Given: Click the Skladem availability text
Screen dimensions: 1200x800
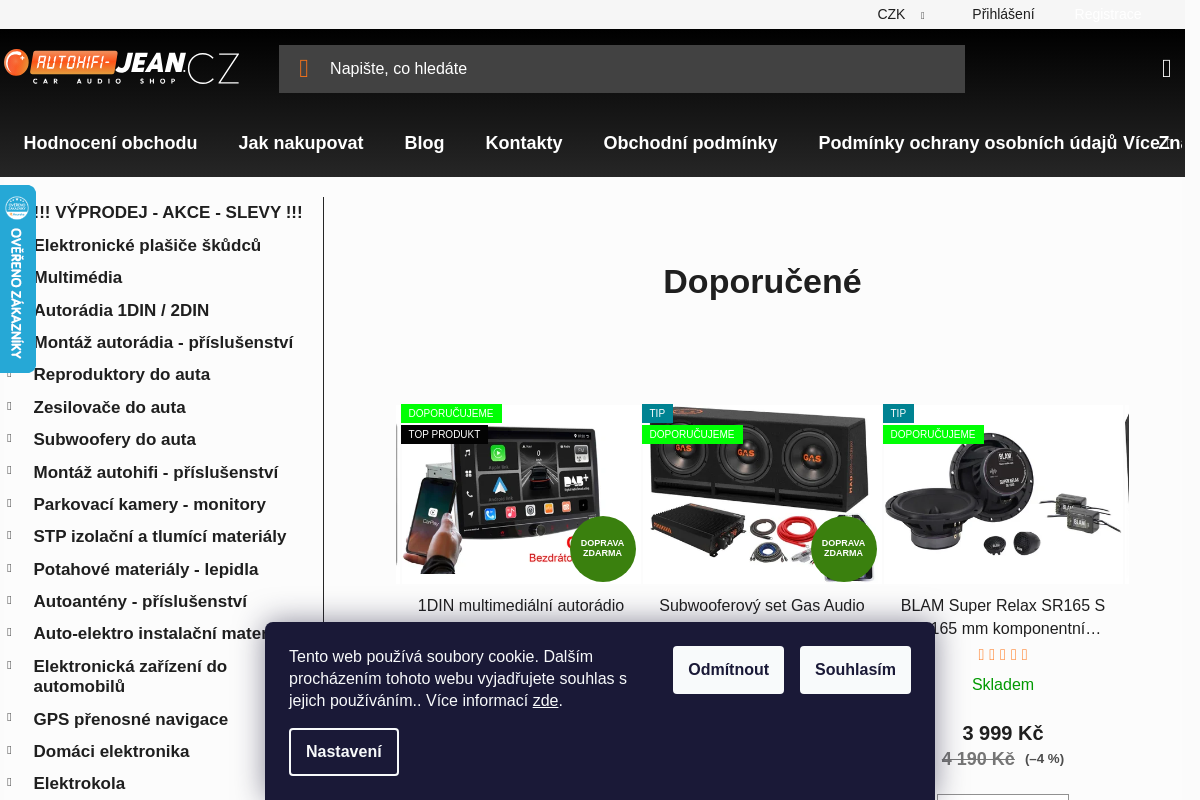Looking at the screenshot, I should pos(1003,685).
